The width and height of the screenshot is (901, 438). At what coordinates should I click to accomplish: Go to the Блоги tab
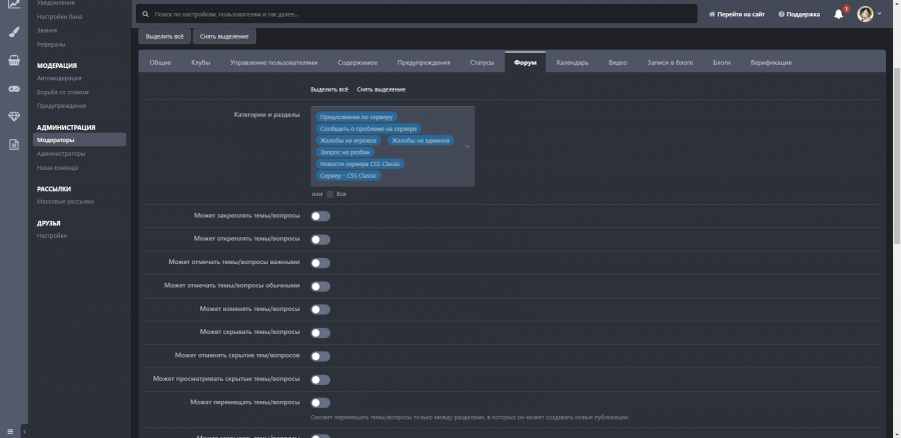(722, 63)
